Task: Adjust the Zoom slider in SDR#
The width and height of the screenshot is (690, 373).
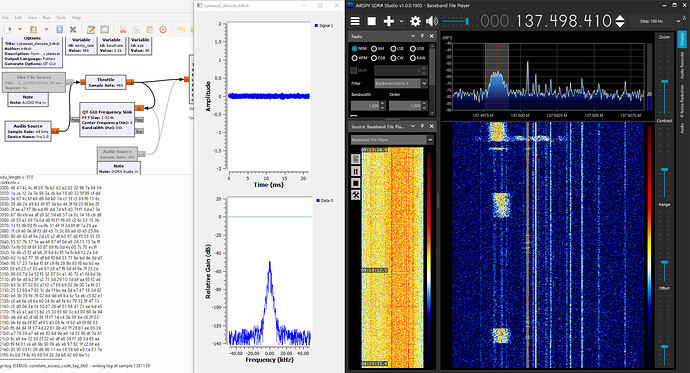Action: tap(664, 82)
